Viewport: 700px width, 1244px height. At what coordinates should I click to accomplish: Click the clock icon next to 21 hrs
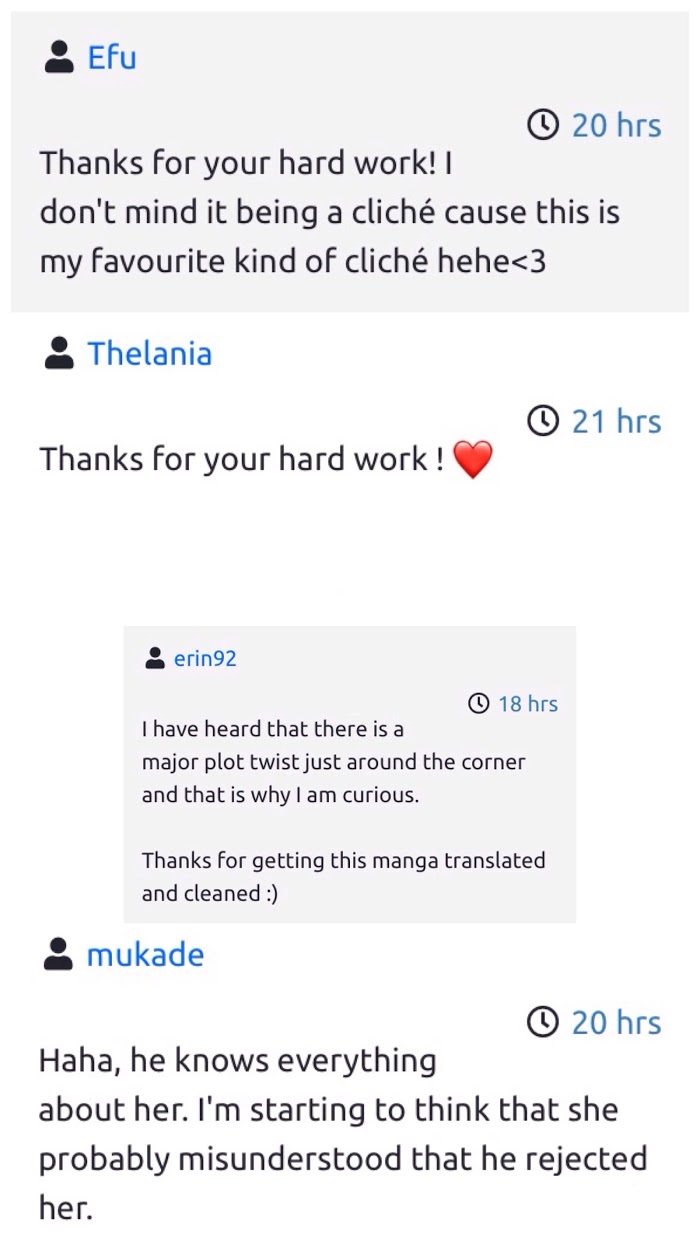click(542, 422)
